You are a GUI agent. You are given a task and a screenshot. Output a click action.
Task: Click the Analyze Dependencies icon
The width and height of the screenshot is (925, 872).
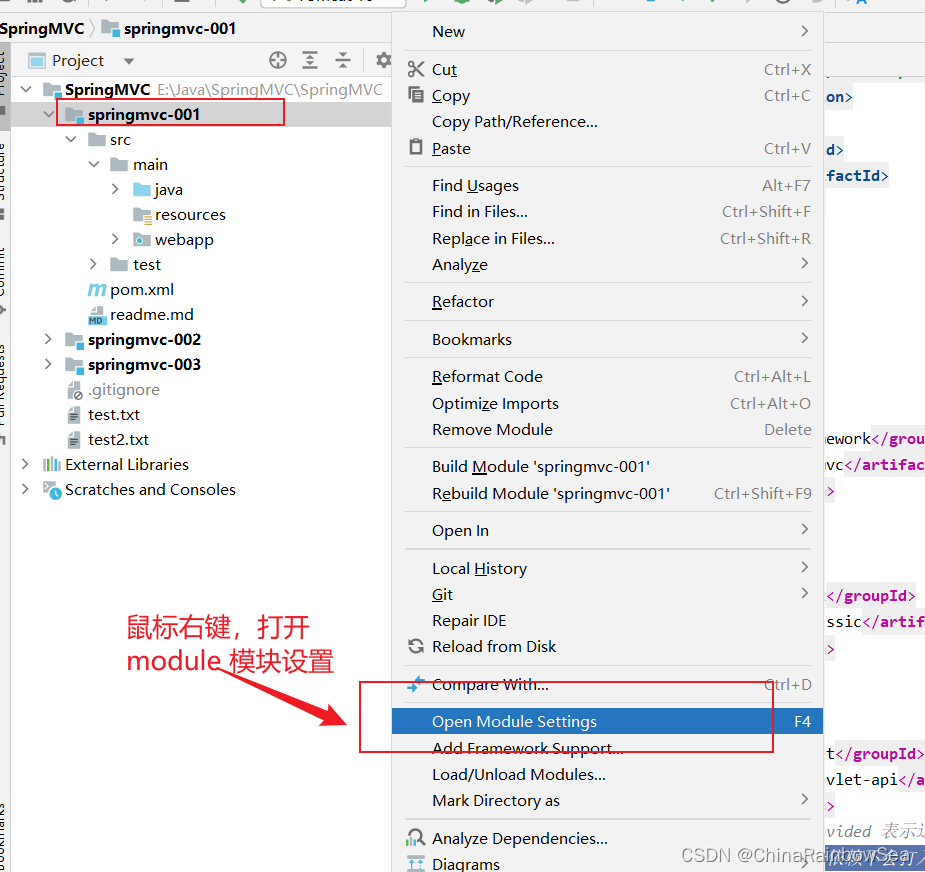tap(417, 838)
